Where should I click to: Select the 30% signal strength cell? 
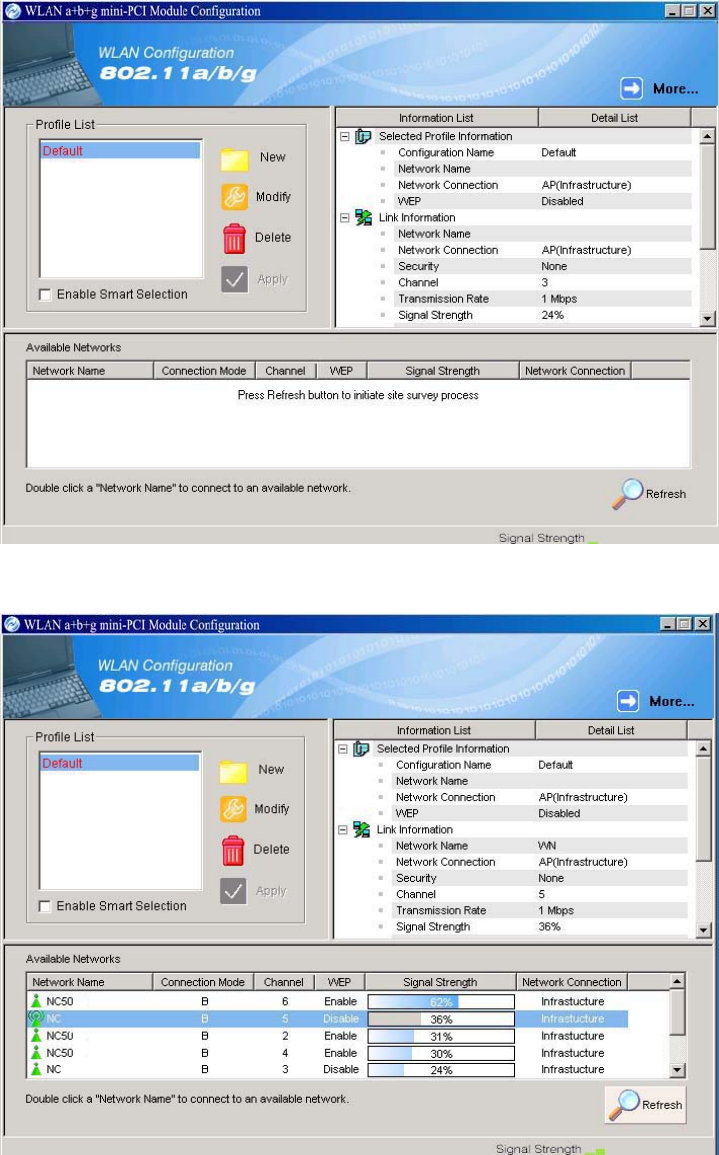[441, 1053]
